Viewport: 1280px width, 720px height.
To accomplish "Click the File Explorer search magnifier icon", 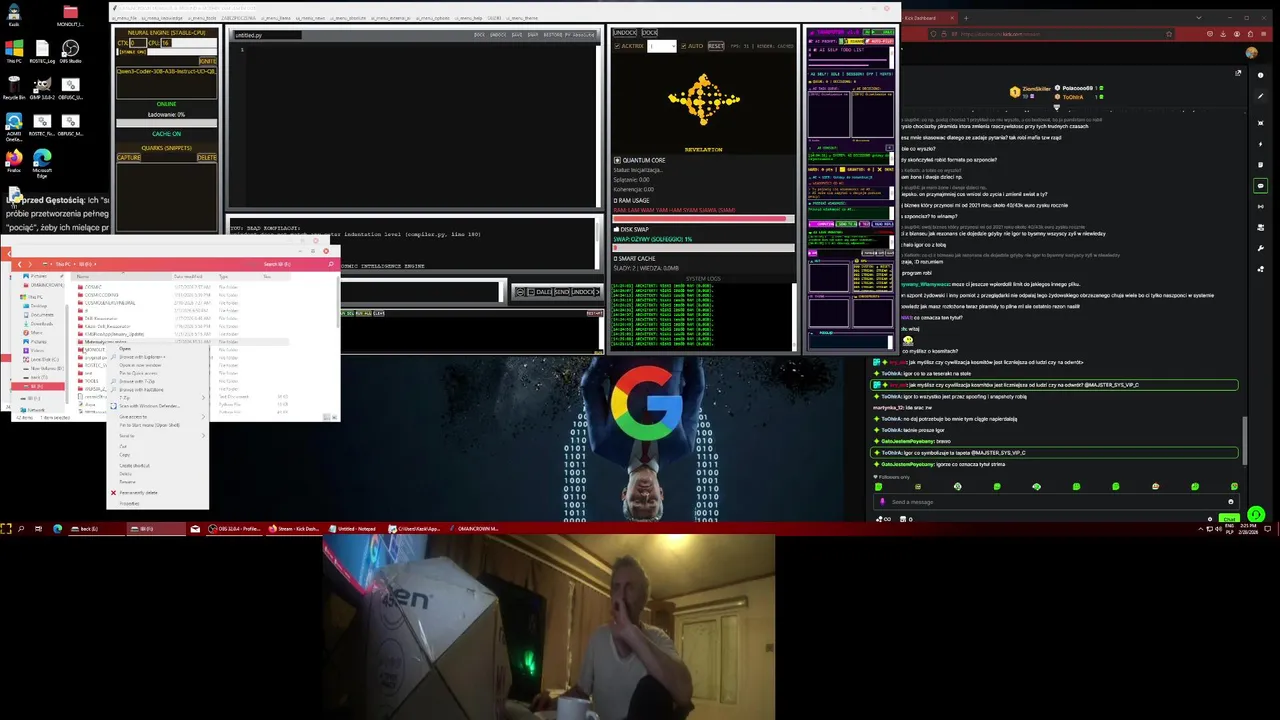I will (x=331, y=264).
